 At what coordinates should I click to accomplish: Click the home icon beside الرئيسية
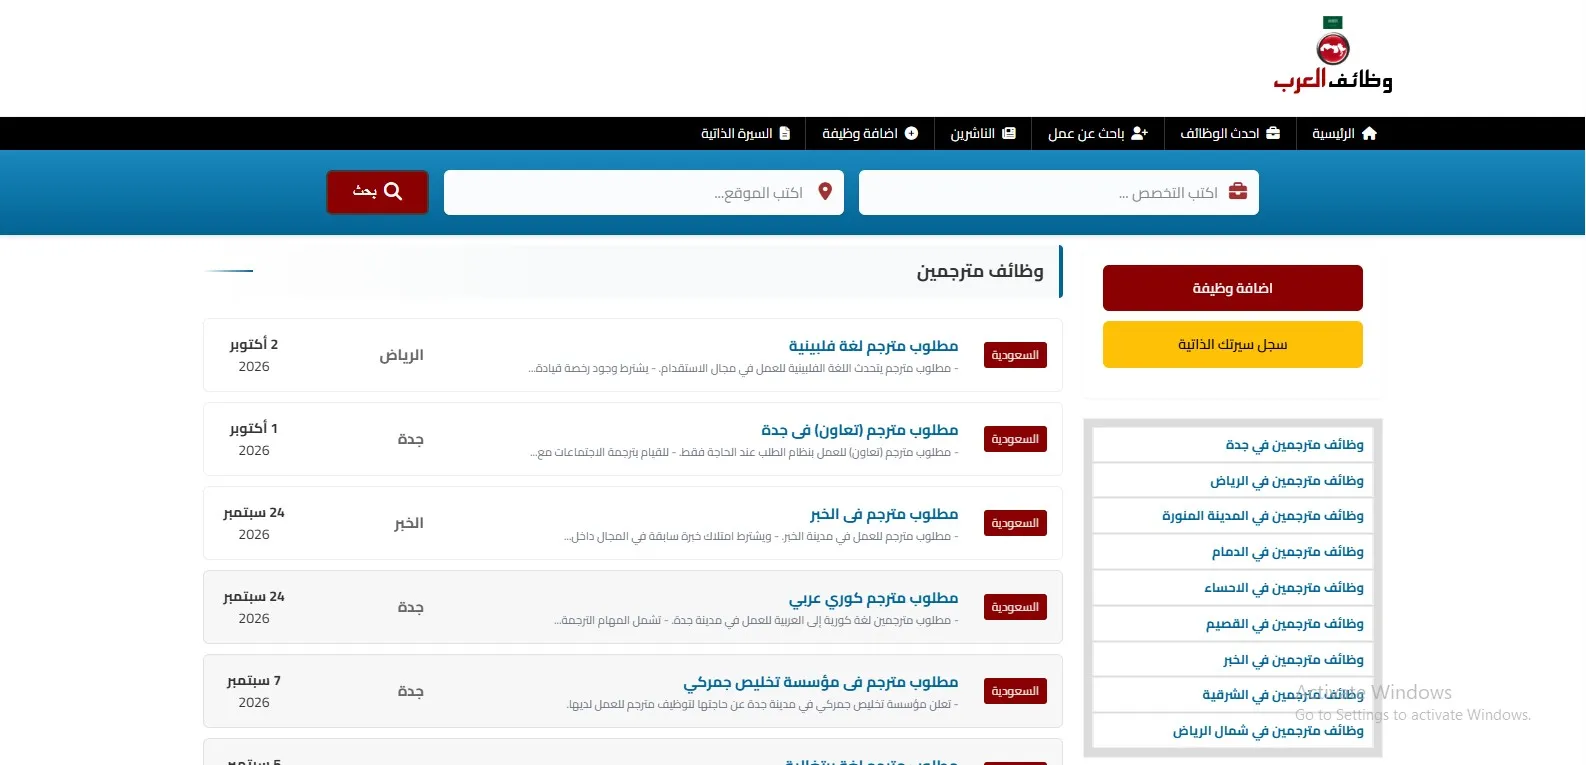(1369, 133)
